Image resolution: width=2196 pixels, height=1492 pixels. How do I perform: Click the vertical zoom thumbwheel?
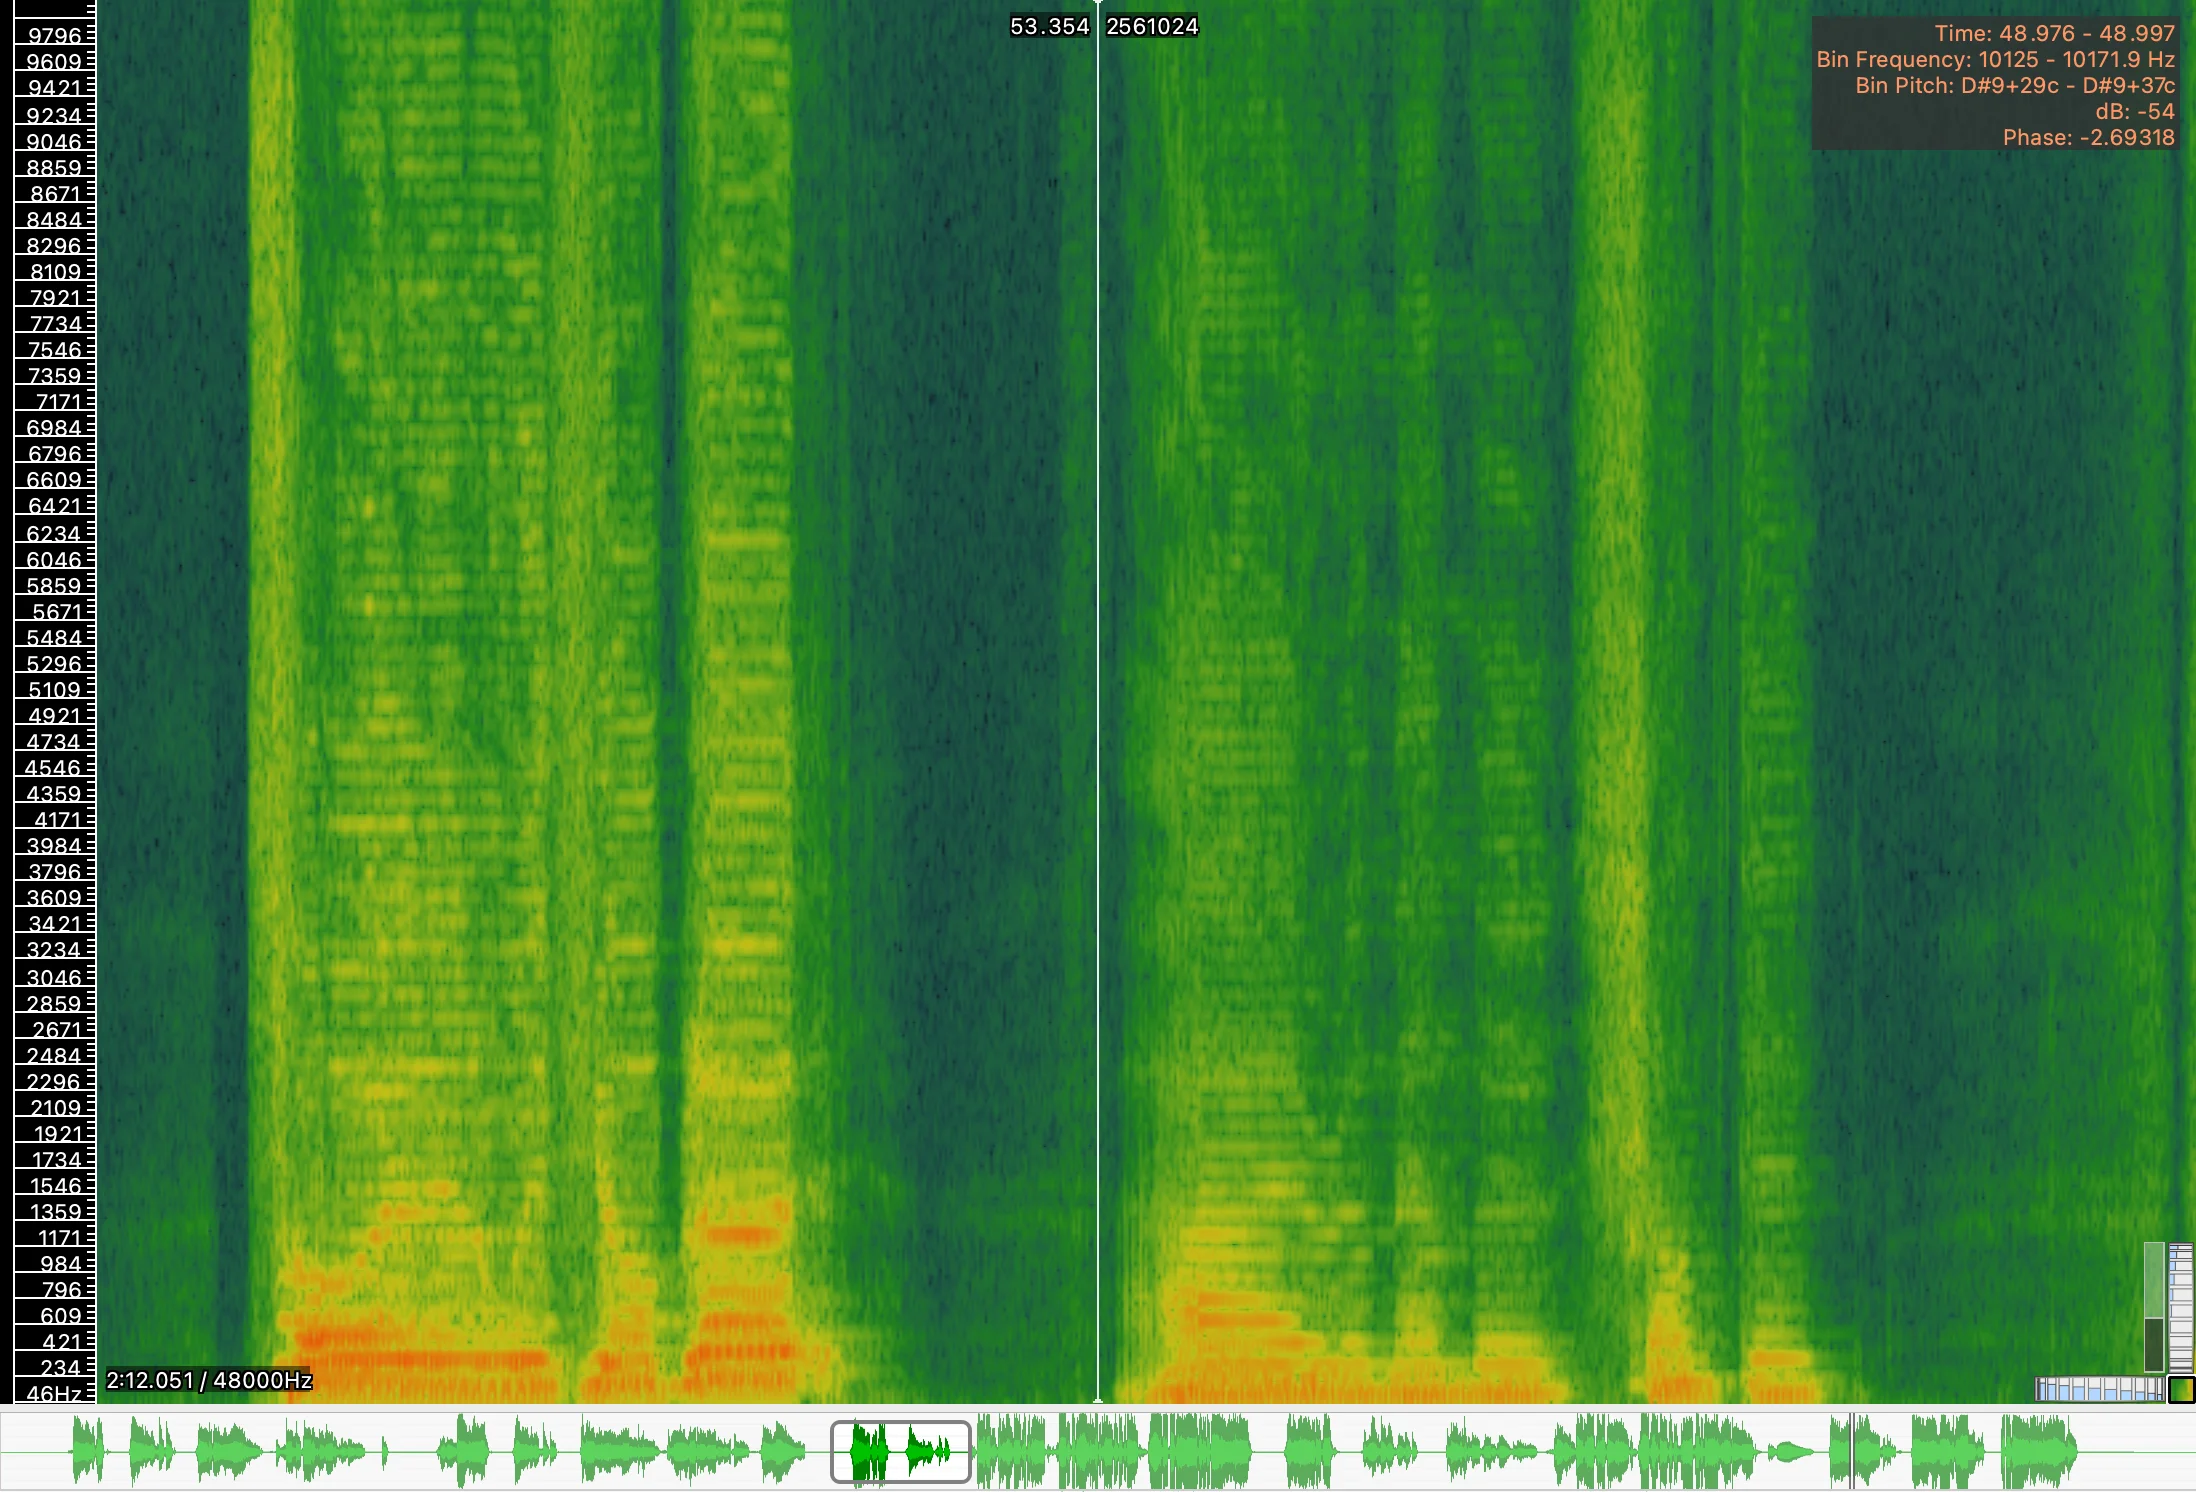[x=2181, y=1308]
